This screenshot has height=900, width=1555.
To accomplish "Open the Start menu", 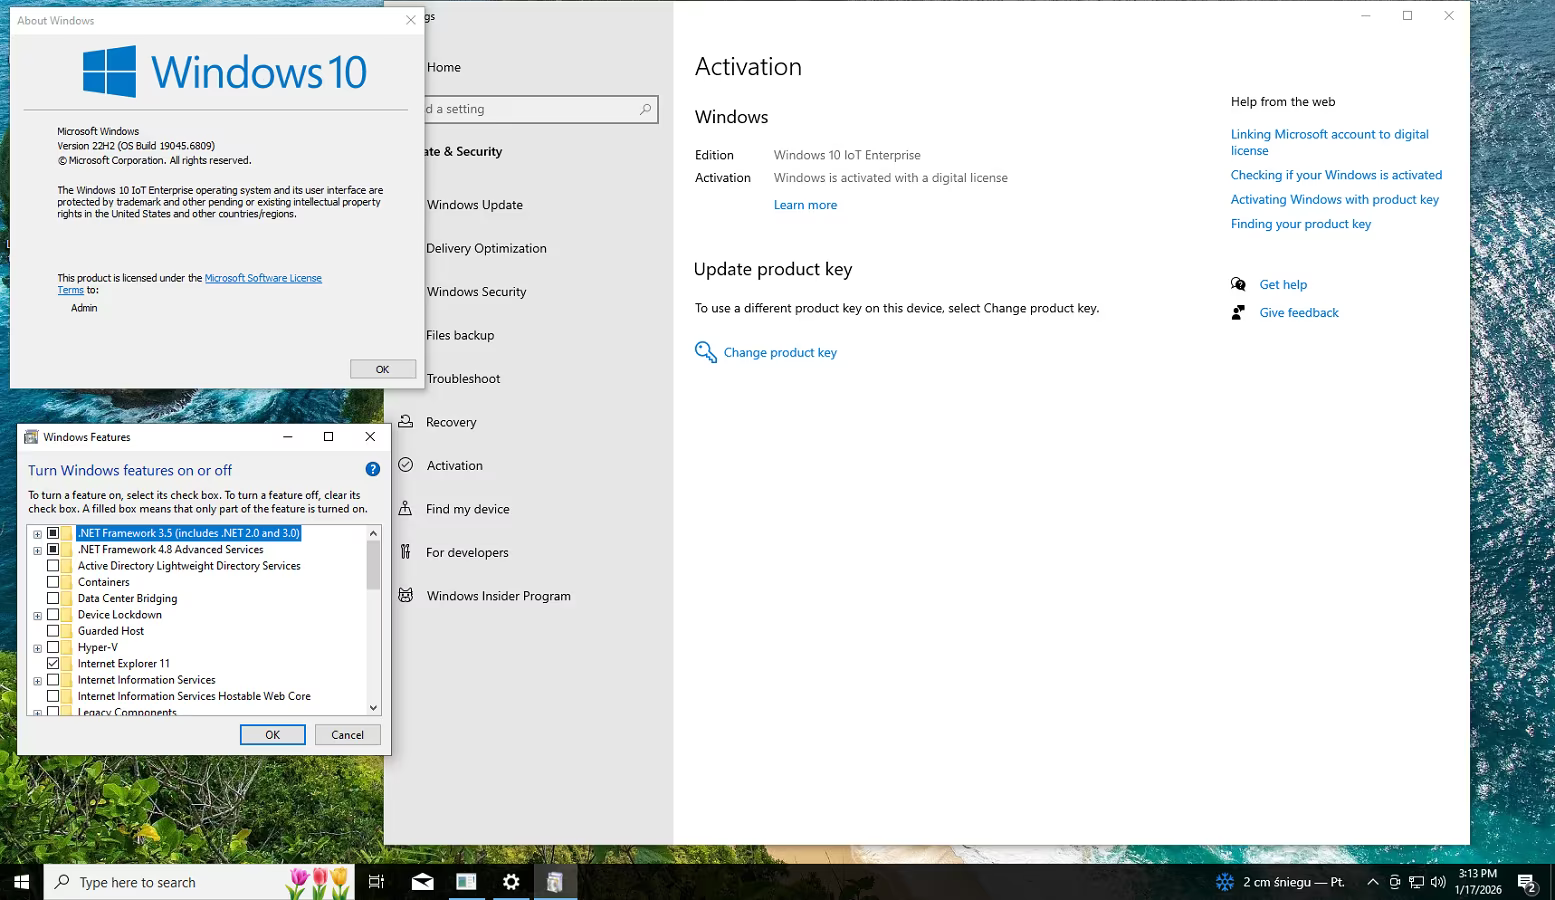I will coord(22,882).
